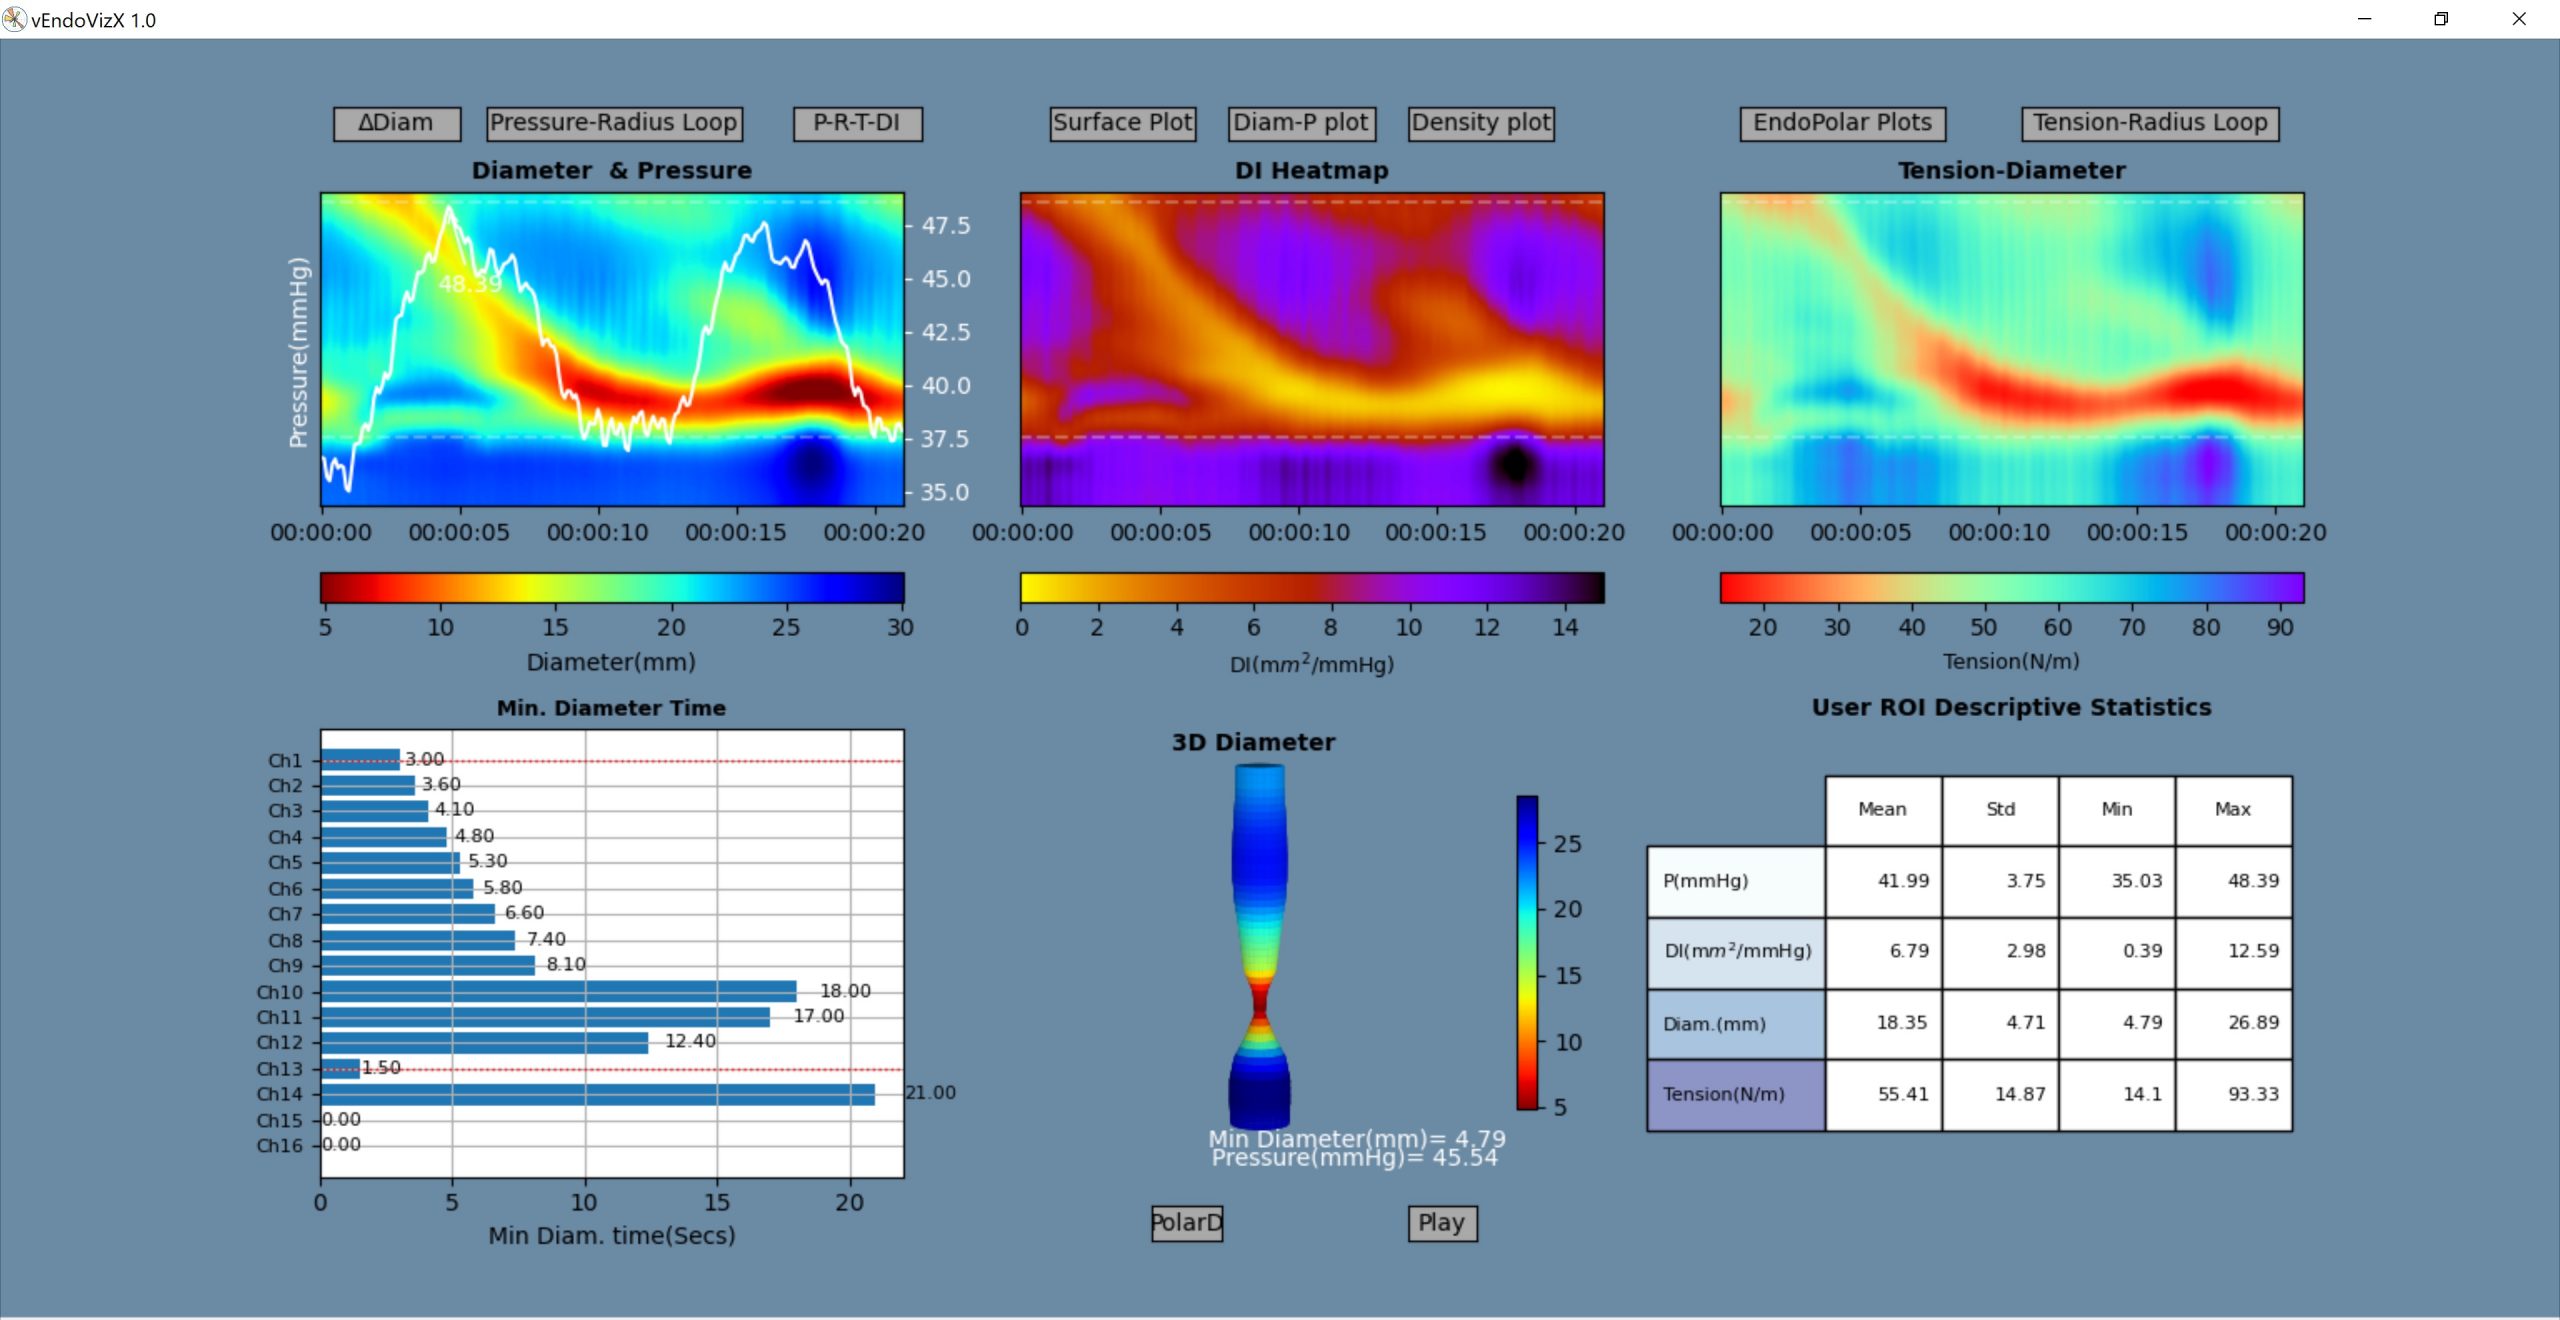The image size is (2560, 1320).
Task: Click the Tension Max value 93.33 cell
Action: (2235, 1094)
